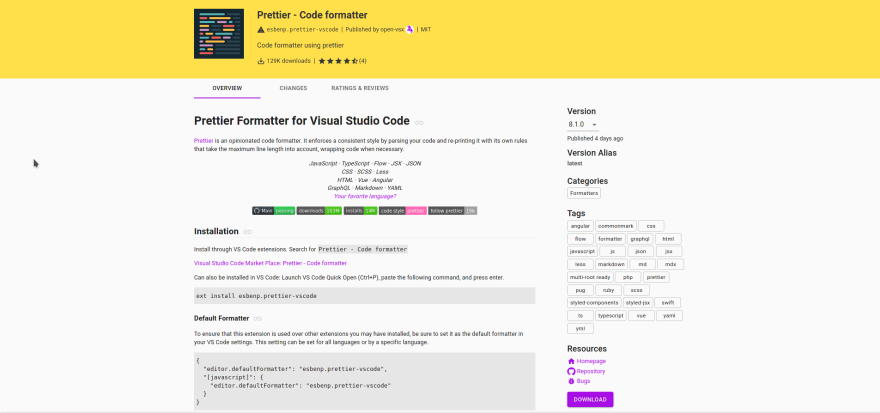Click the bug icon beside Bugs

[571, 381]
